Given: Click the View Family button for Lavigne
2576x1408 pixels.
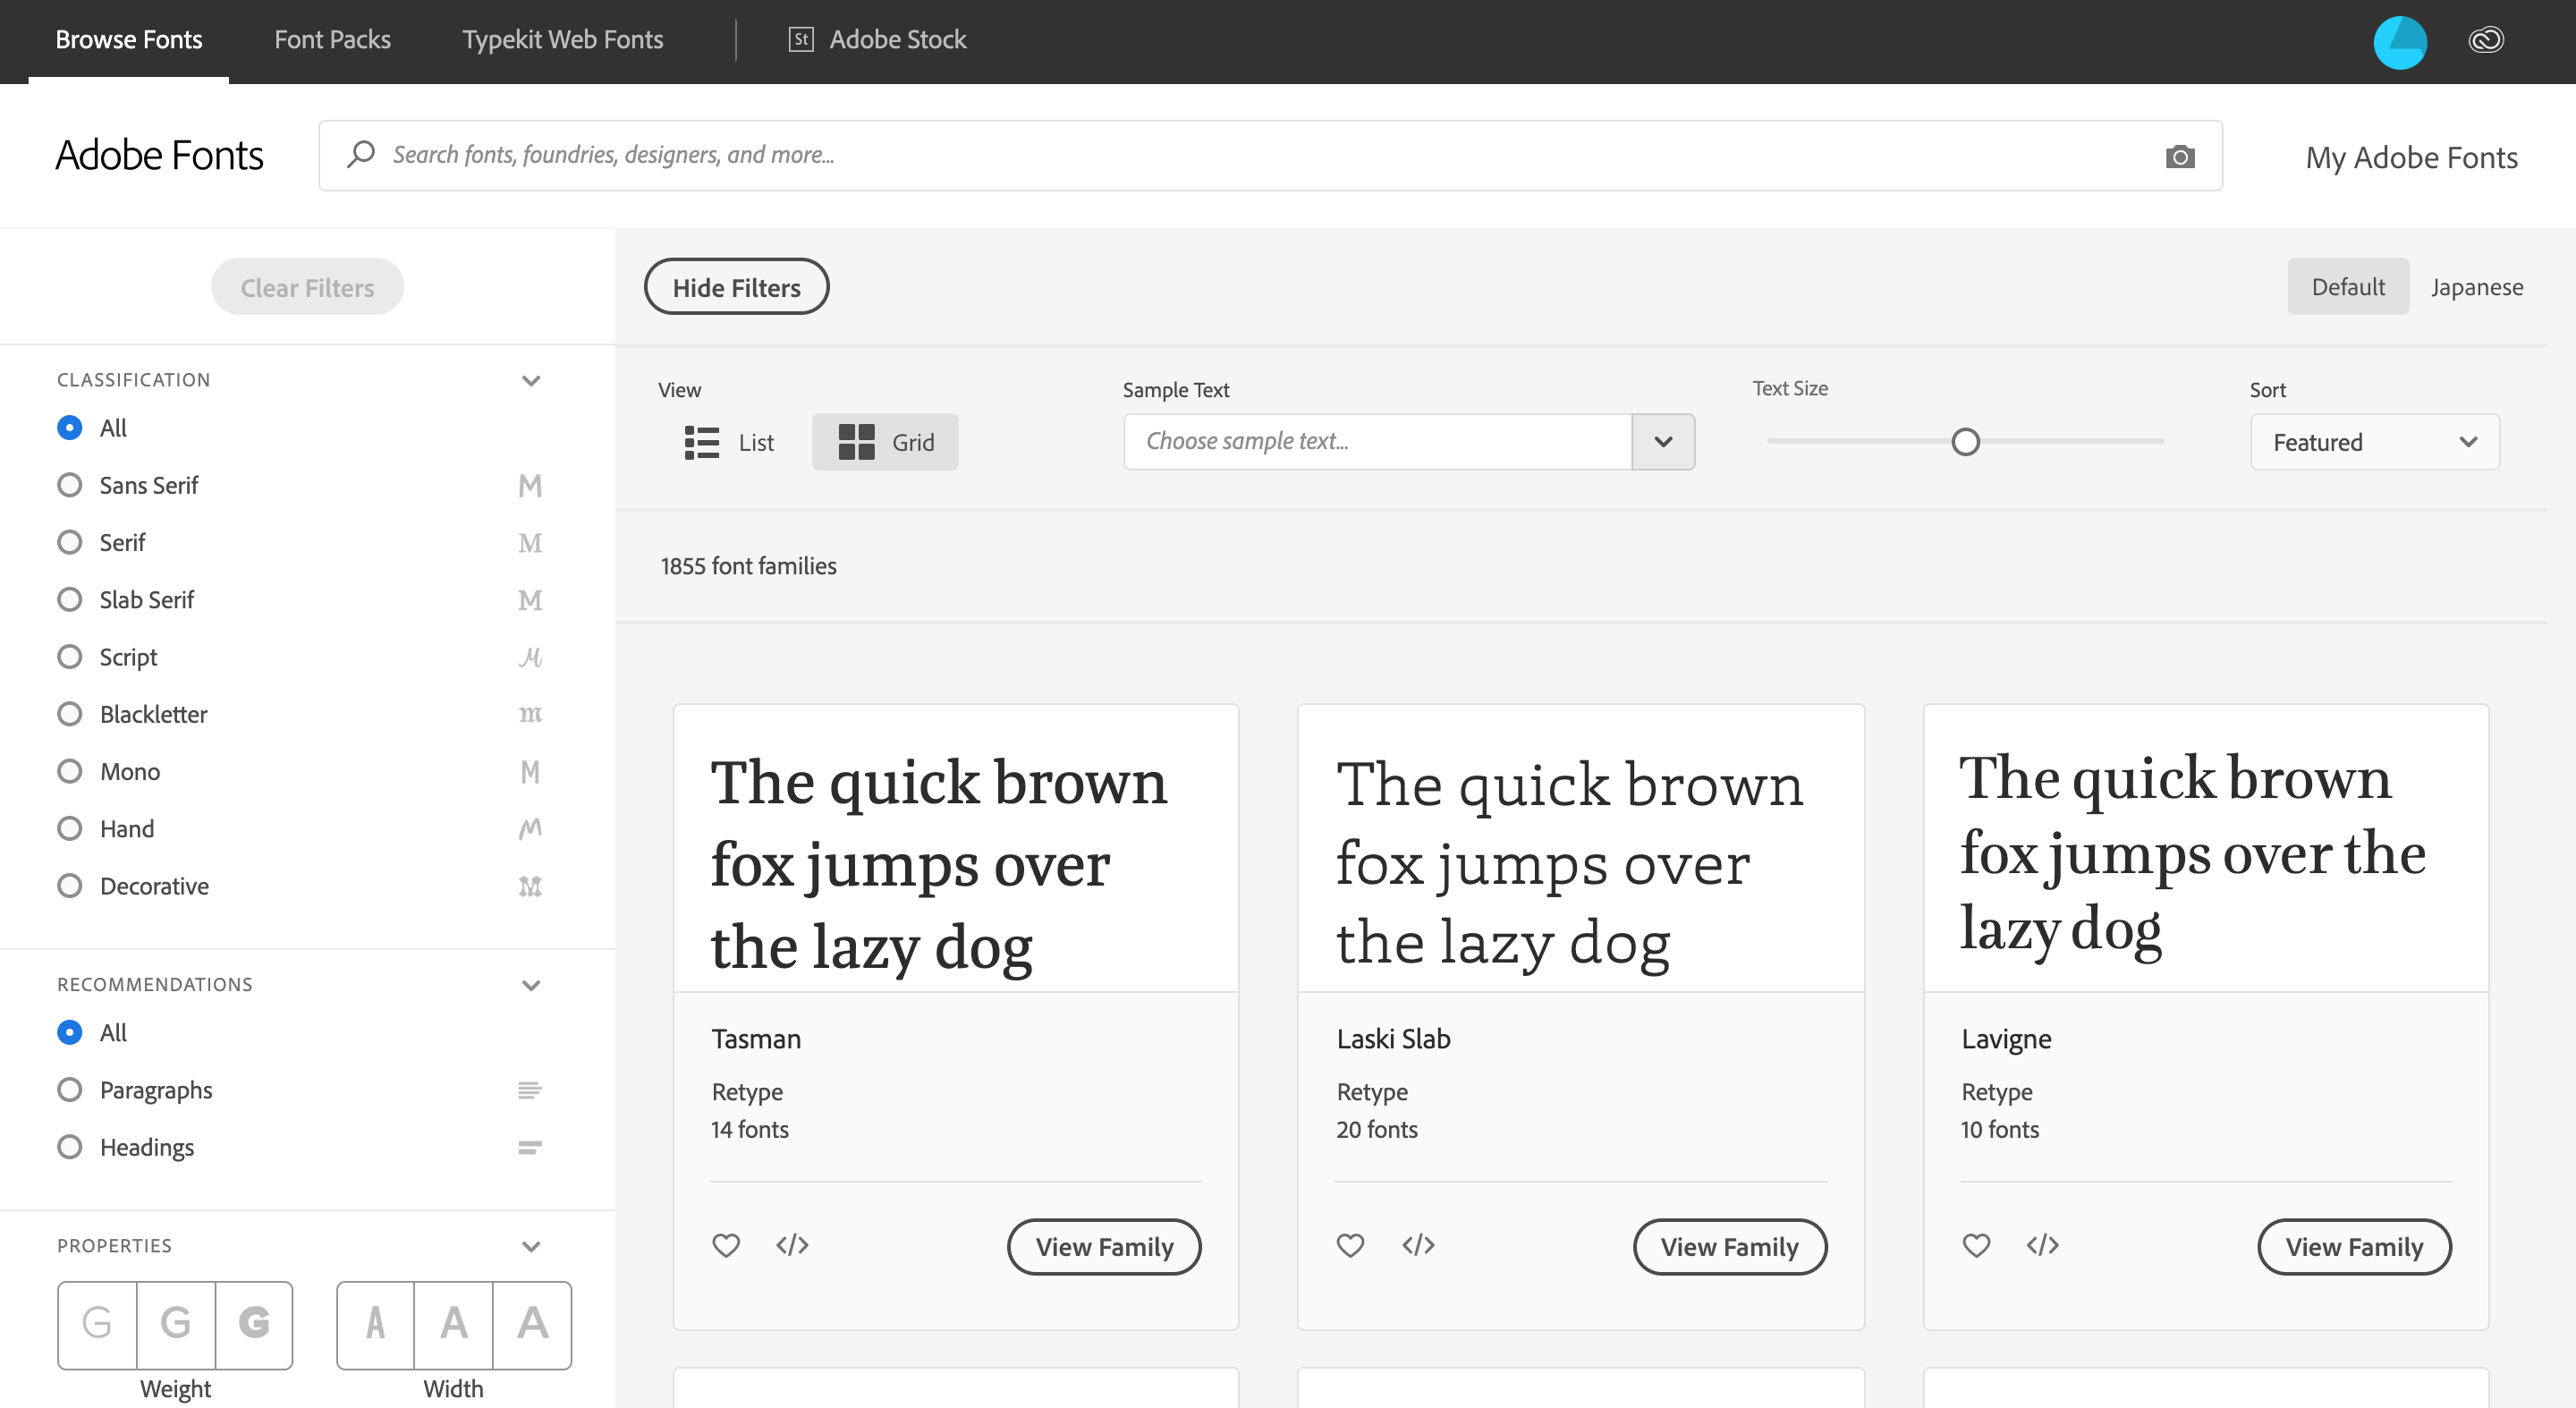Looking at the screenshot, I should click(2354, 1247).
